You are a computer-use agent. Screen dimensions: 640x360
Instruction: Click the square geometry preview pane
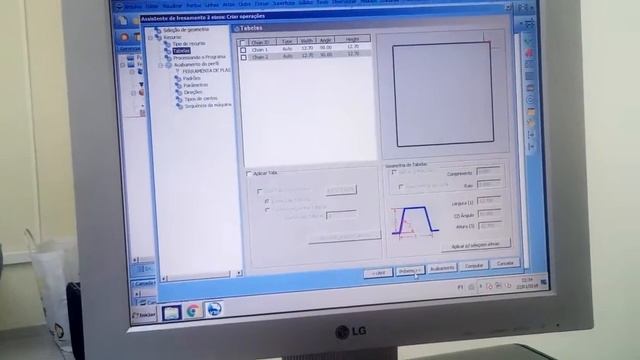tap(444, 94)
